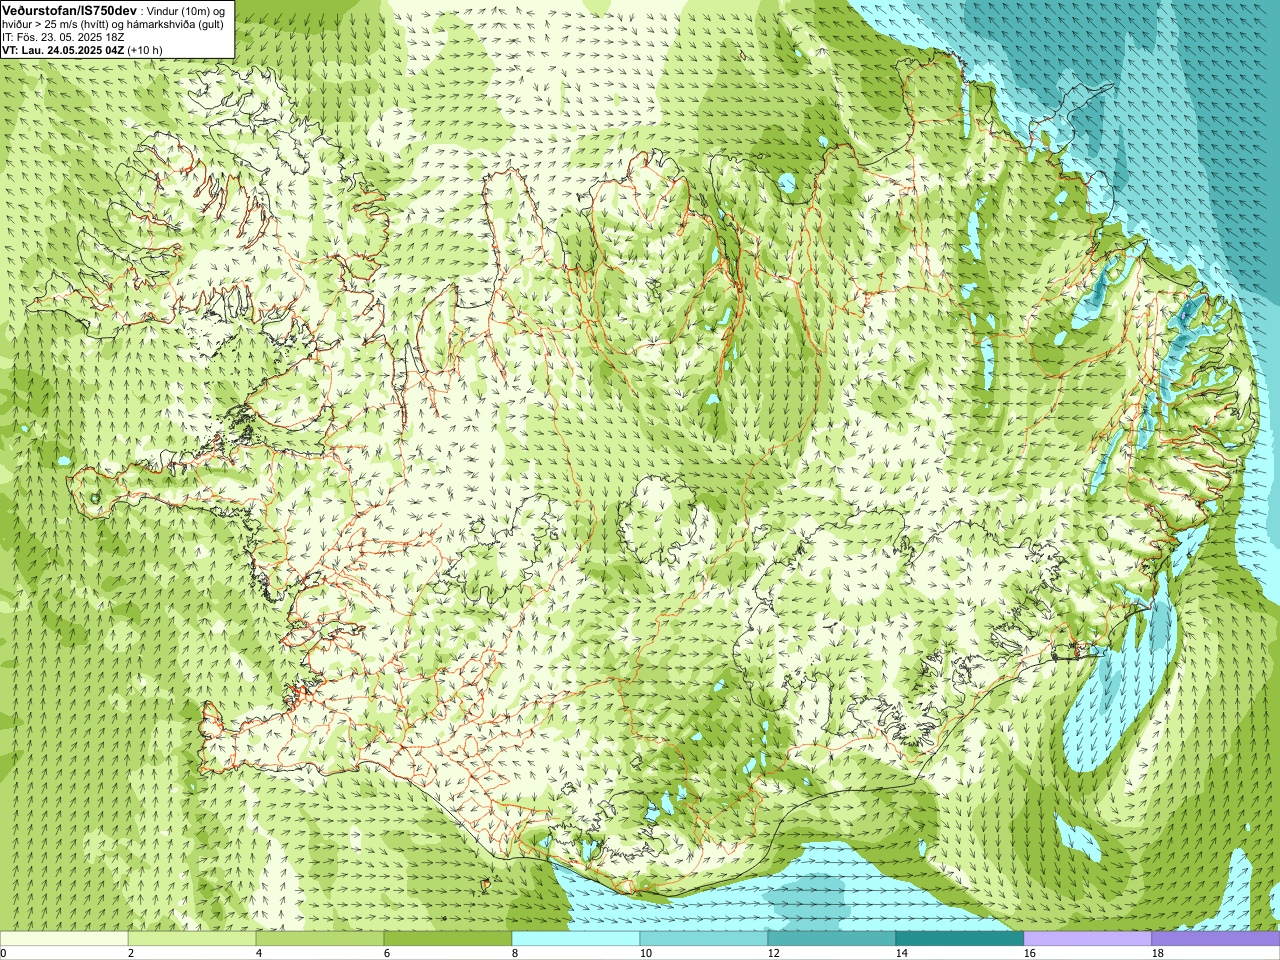Select the 10–12 m/s turquoise swatch

(x=704, y=939)
